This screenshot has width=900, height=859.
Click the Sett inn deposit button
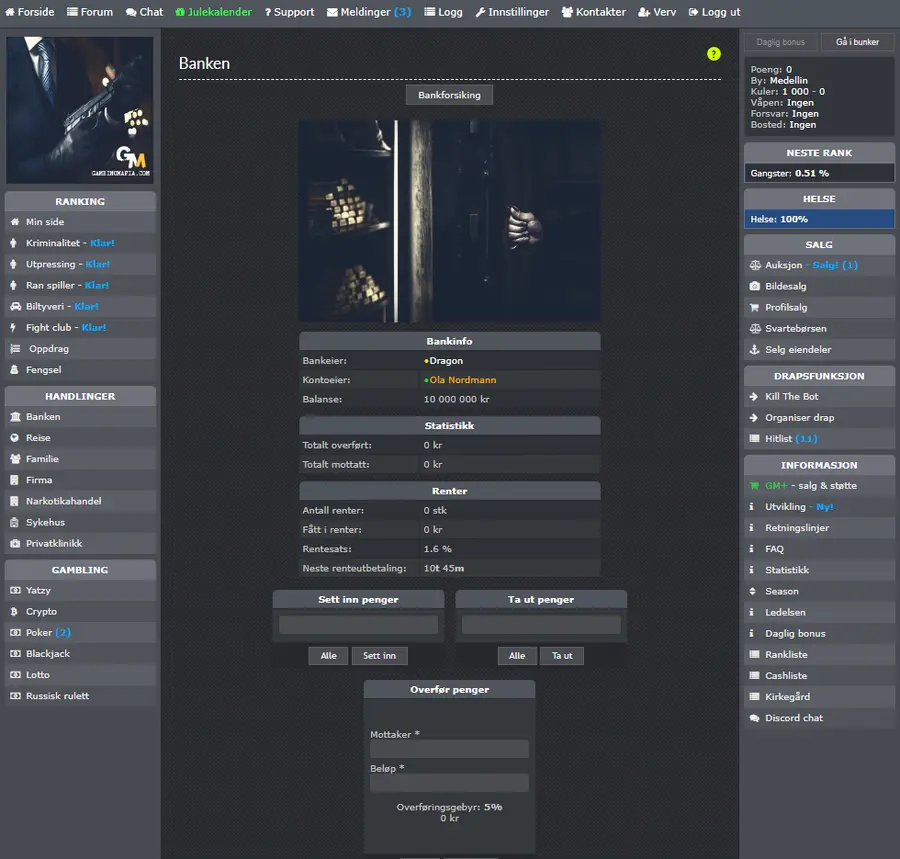[379, 656]
